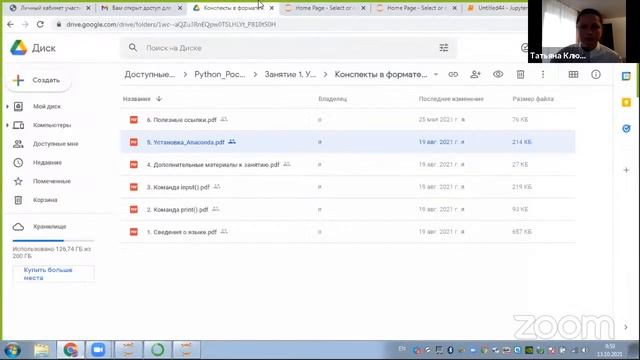Copy link for the current folder

pyautogui.click(x=453, y=75)
